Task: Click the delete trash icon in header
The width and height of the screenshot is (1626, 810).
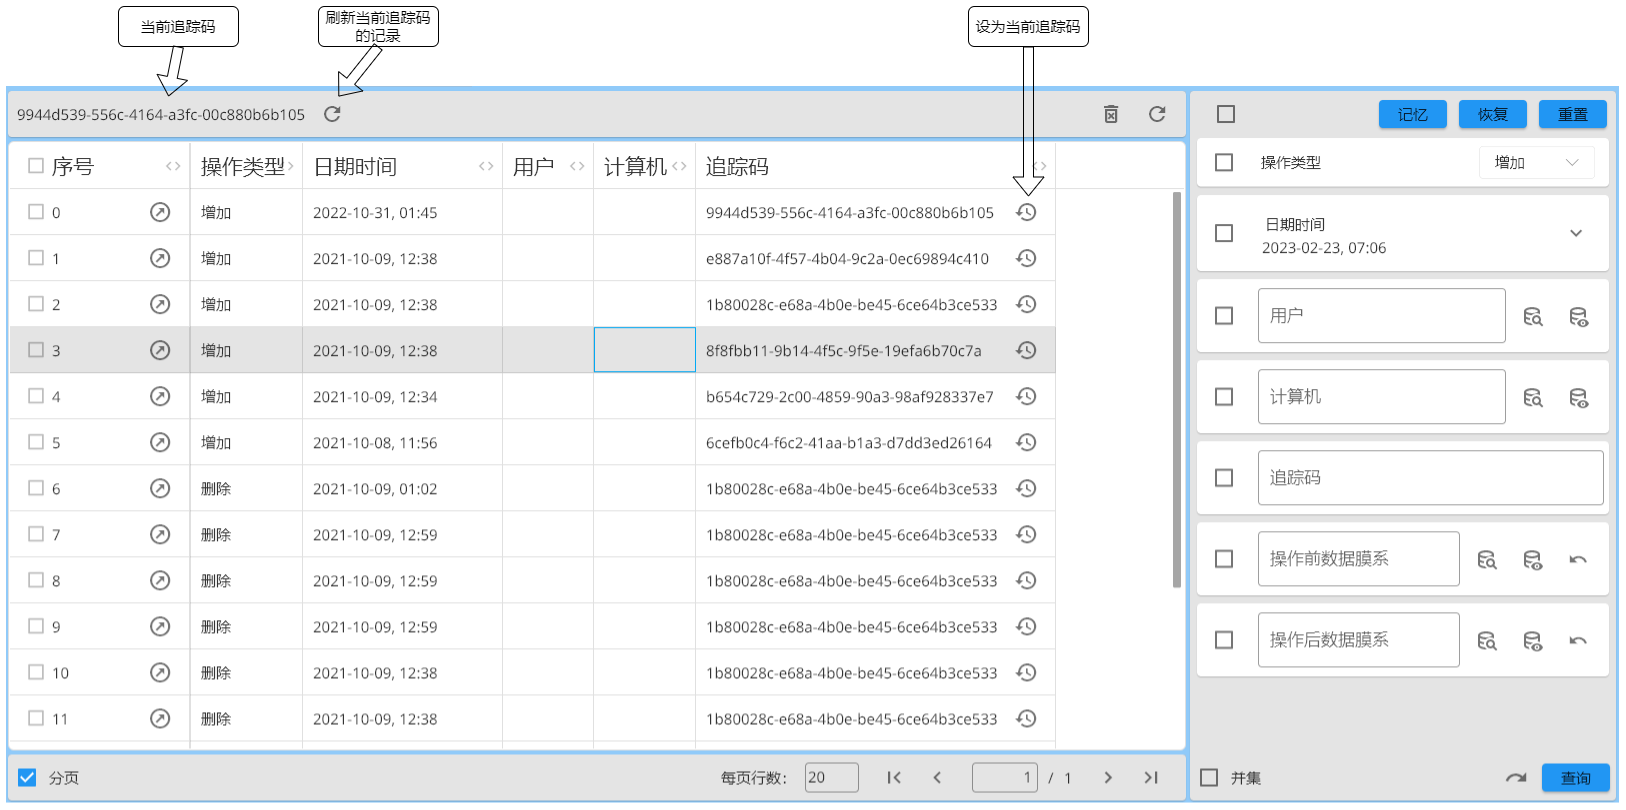Action: click(x=1110, y=114)
